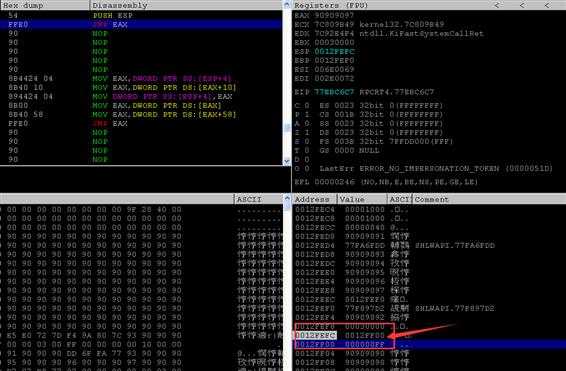Click hex bytes 894424 04
Viewport: 566px width, 371px height.
point(31,96)
